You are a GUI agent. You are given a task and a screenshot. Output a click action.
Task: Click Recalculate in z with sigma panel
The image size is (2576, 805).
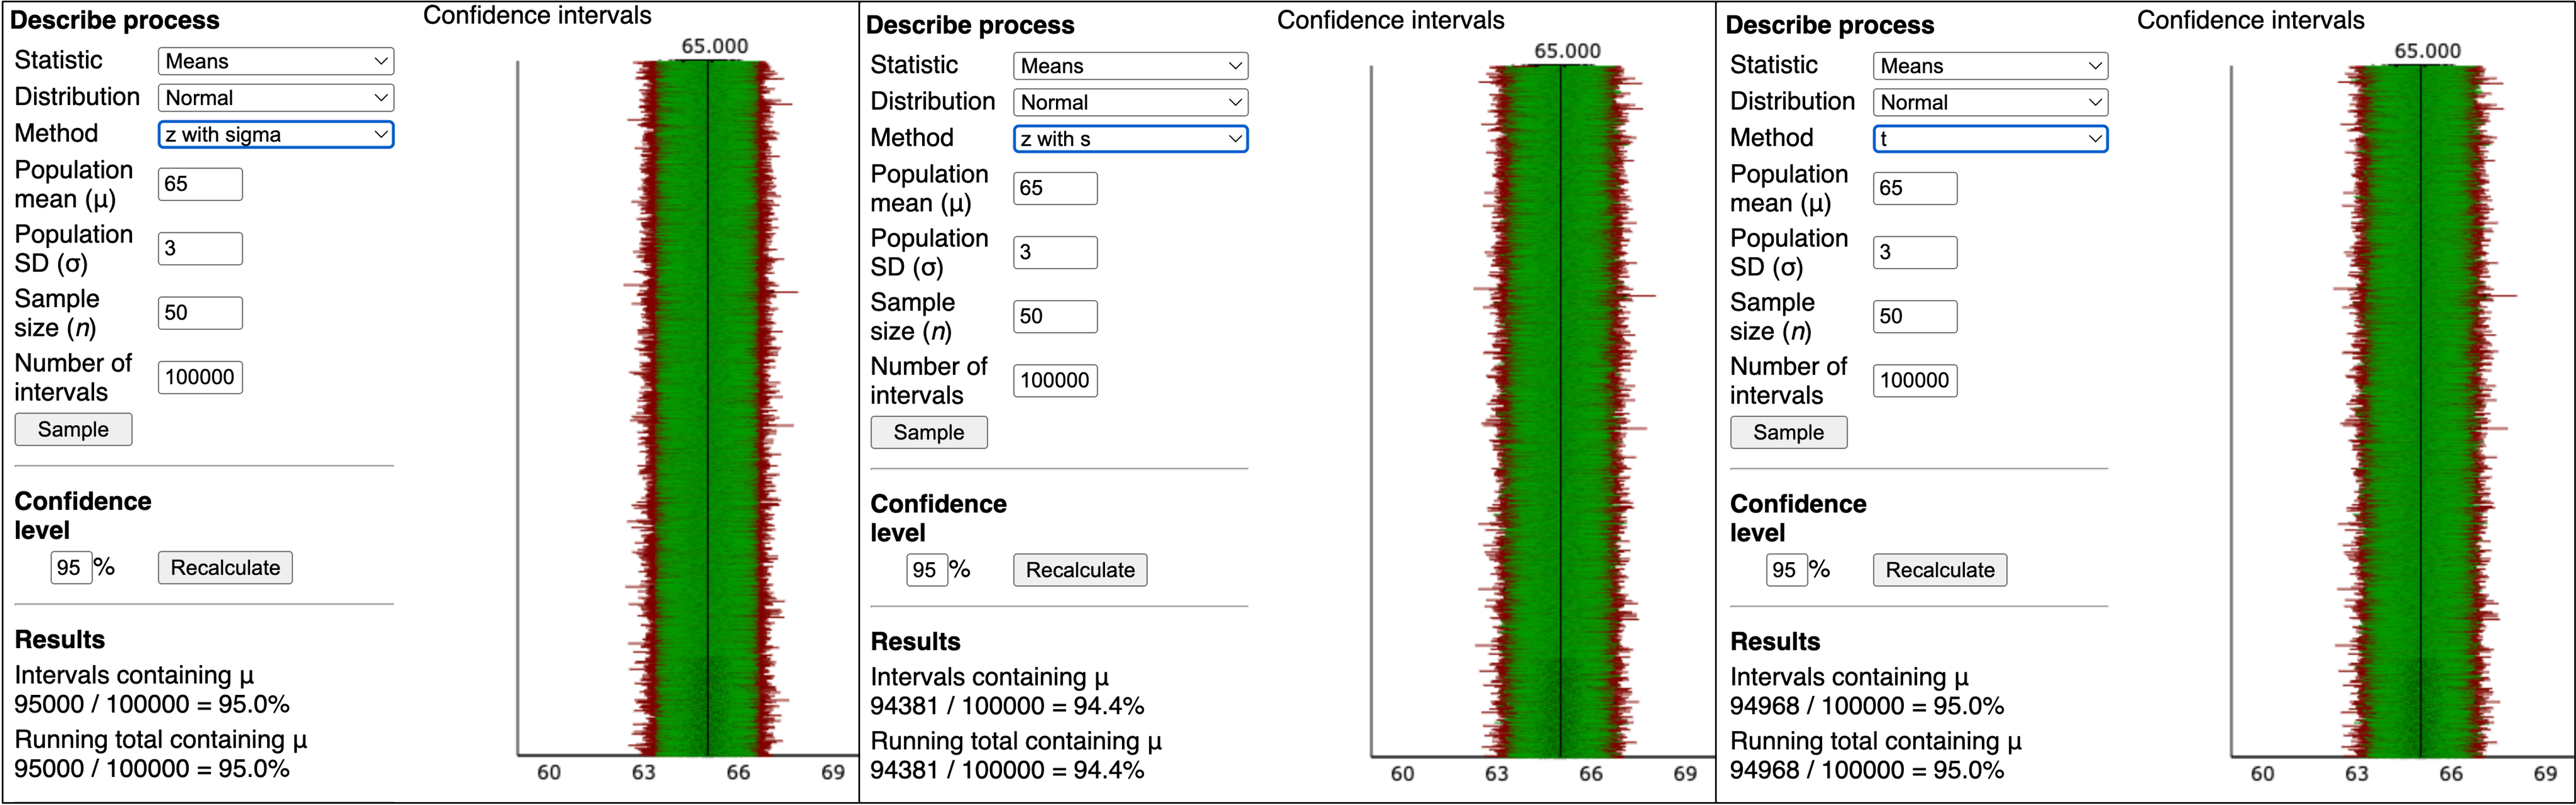(x=225, y=568)
